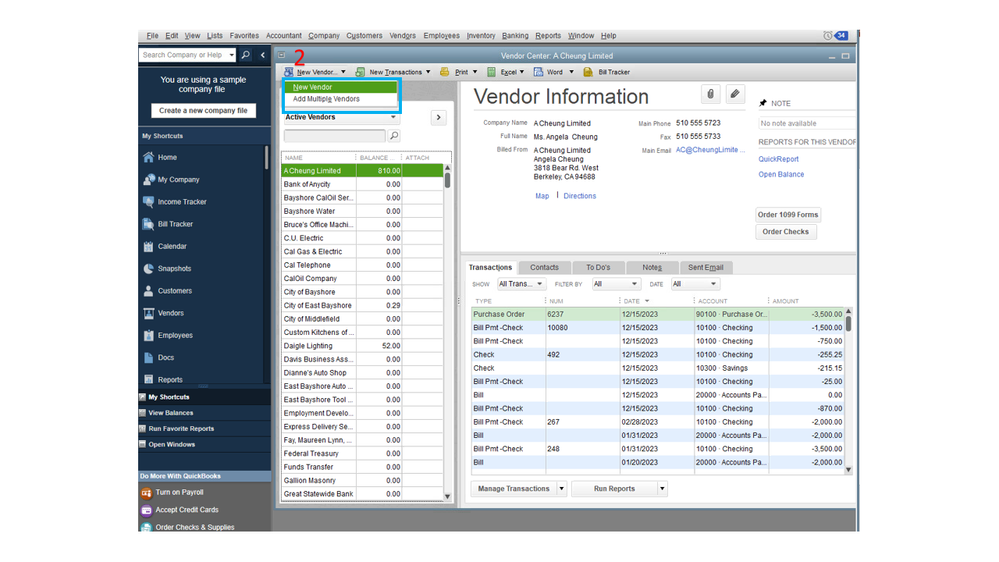Viewport: 999px width, 562px height.
Task: Select Add Multiple Vendors from the menu
Action: pyautogui.click(x=326, y=99)
